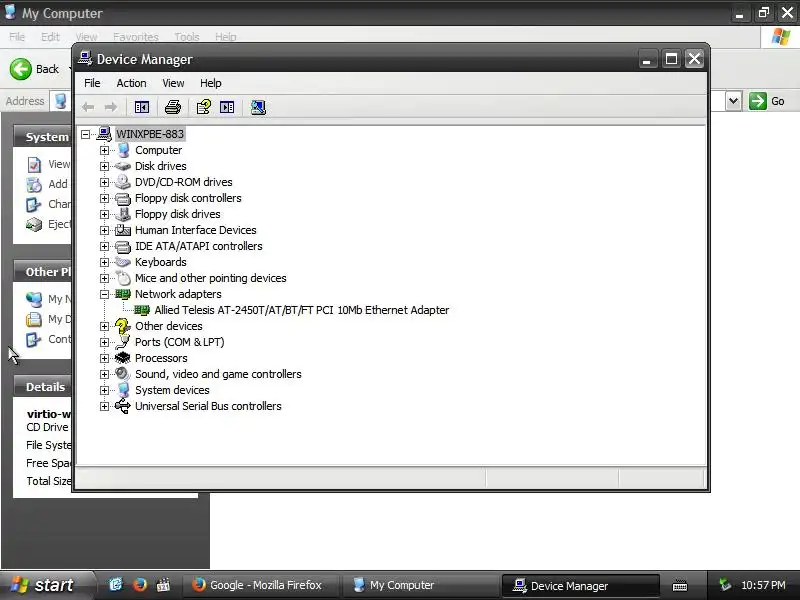Click the Forward arrow in Device Manager toolbar

coord(111,107)
